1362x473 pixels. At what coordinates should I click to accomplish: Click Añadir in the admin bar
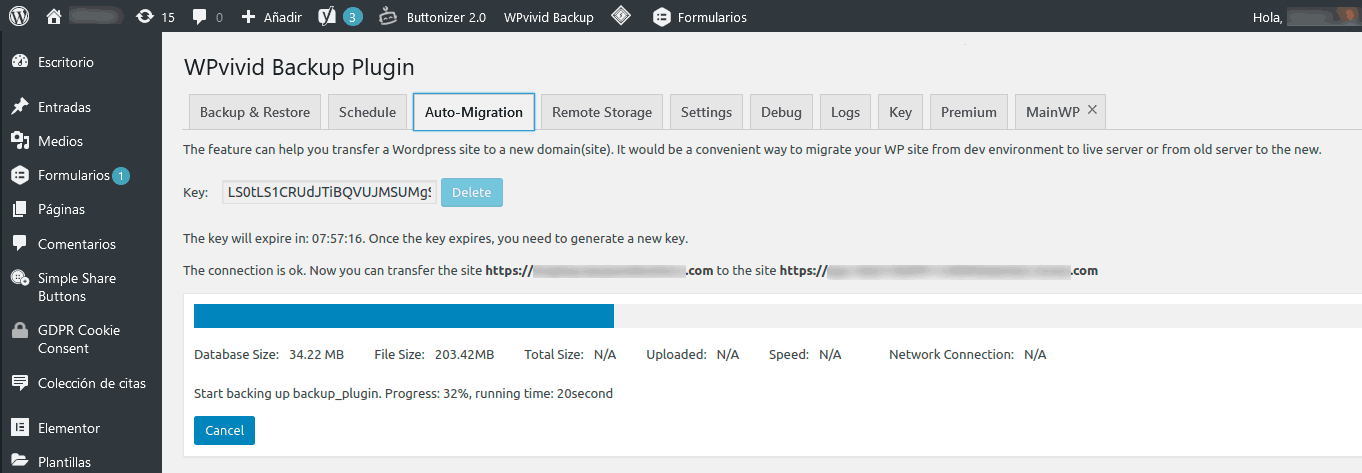tap(271, 16)
